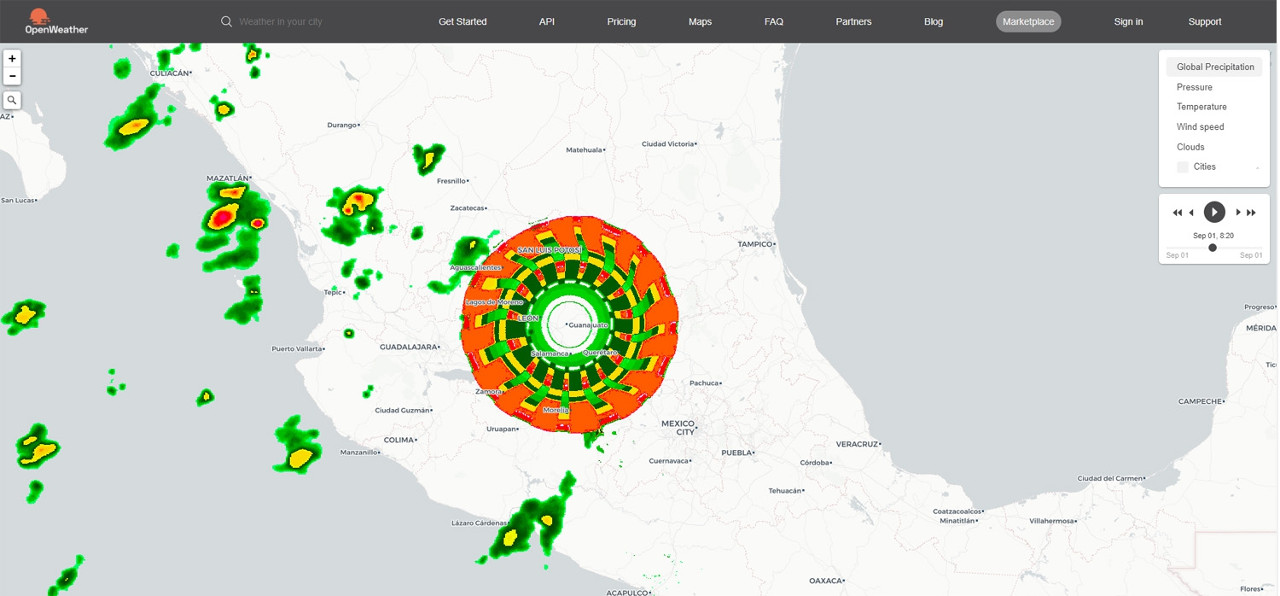
Task: Open the map search magnifier icon
Action: [11, 99]
